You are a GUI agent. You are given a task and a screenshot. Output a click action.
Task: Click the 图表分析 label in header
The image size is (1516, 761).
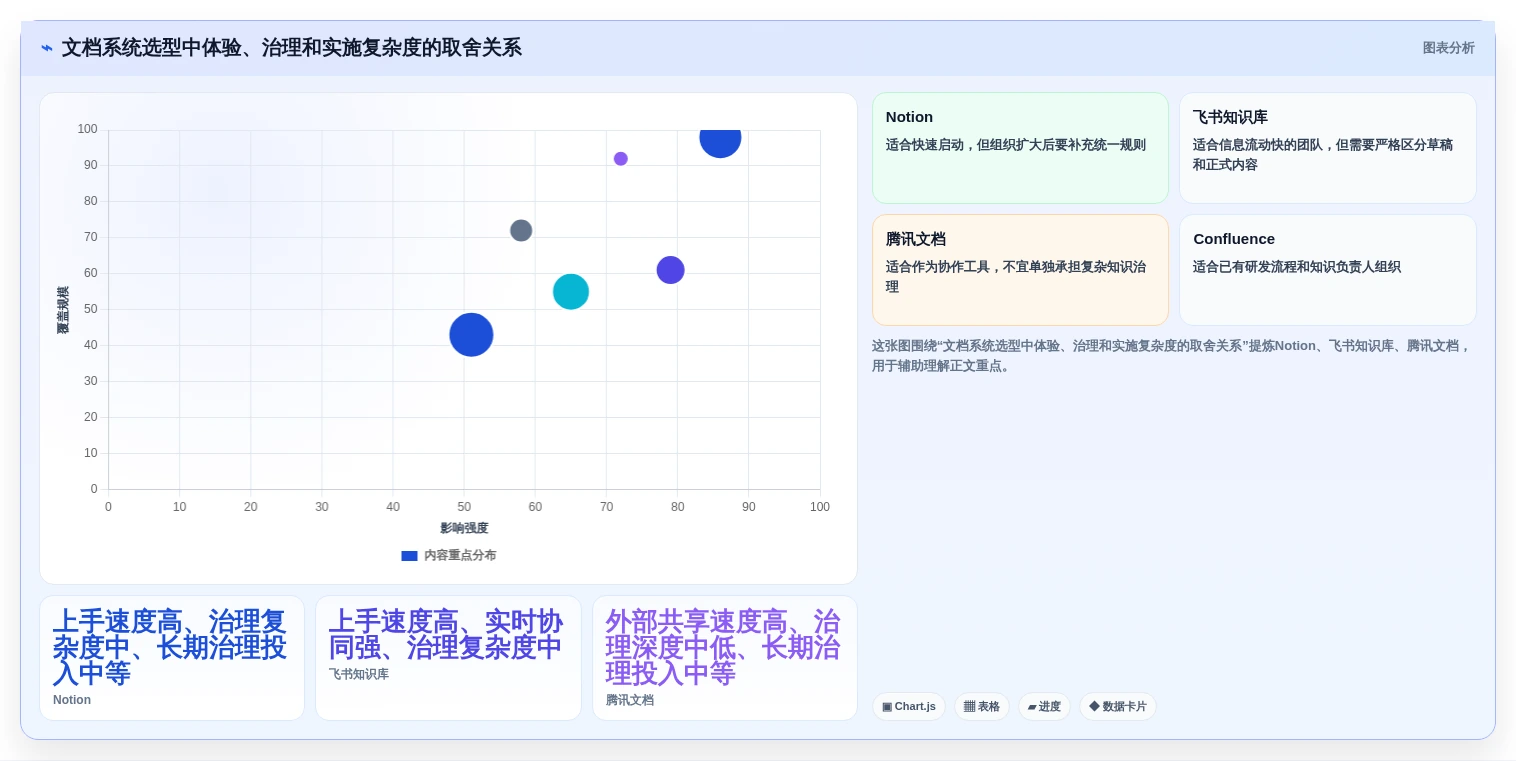[x=1448, y=48]
